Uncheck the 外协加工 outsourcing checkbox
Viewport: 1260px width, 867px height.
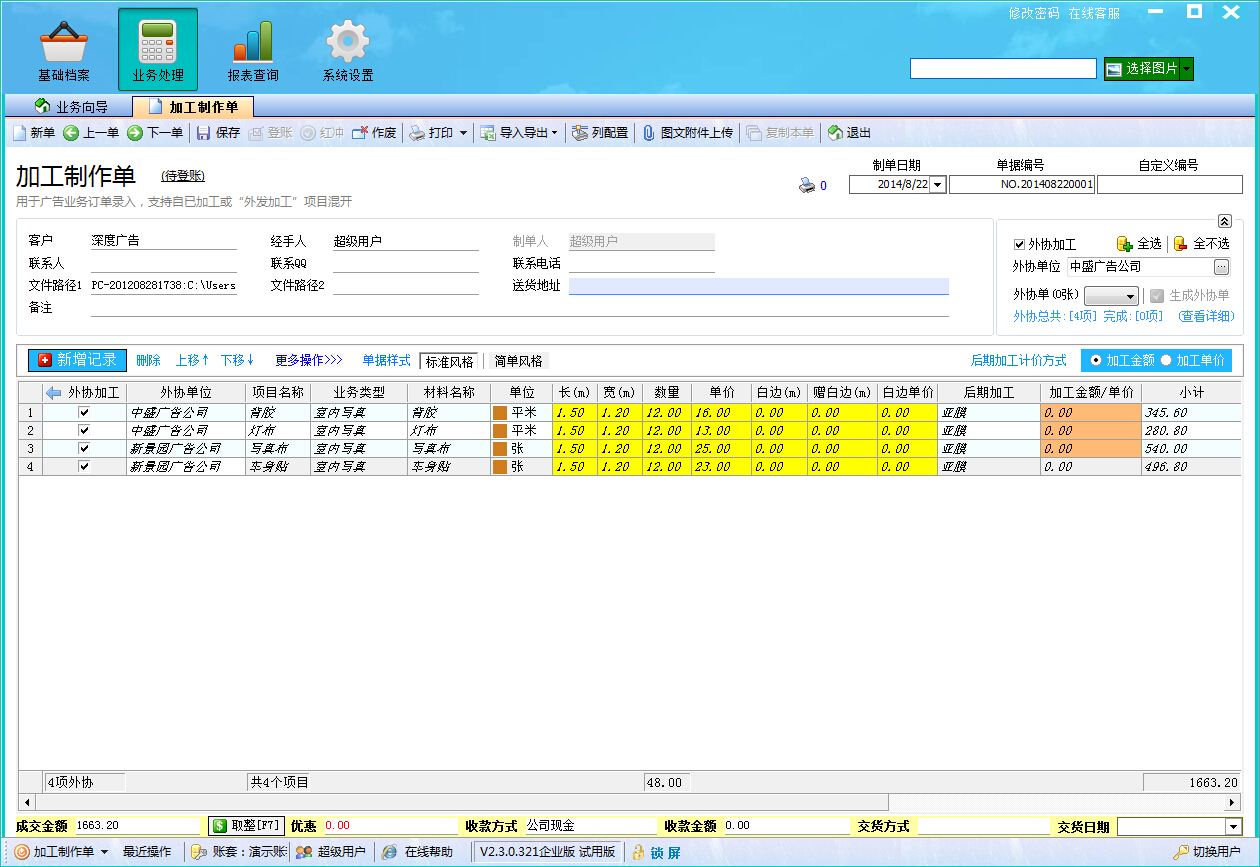click(x=1019, y=243)
